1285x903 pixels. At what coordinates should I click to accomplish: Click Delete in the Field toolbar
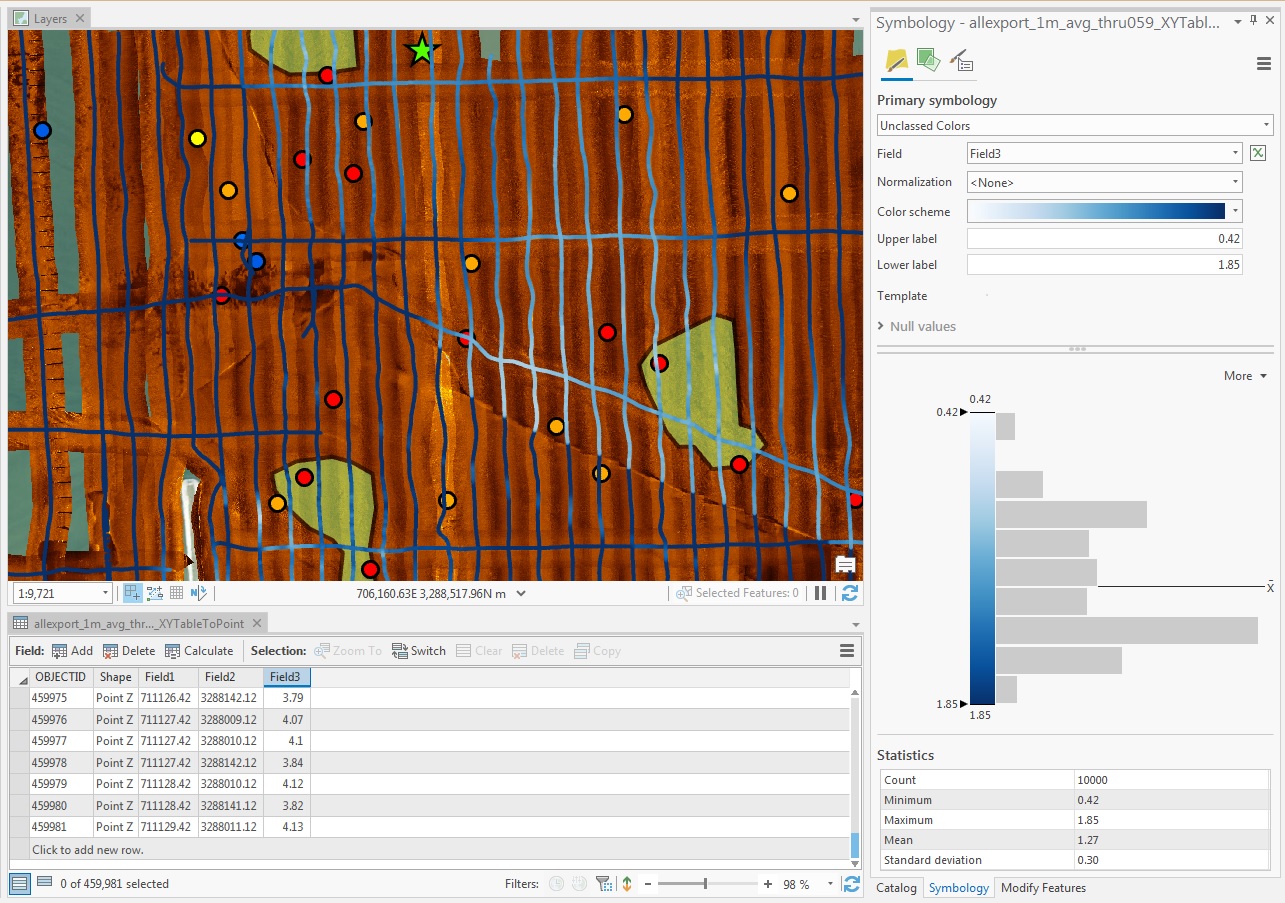click(x=129, y=650)
